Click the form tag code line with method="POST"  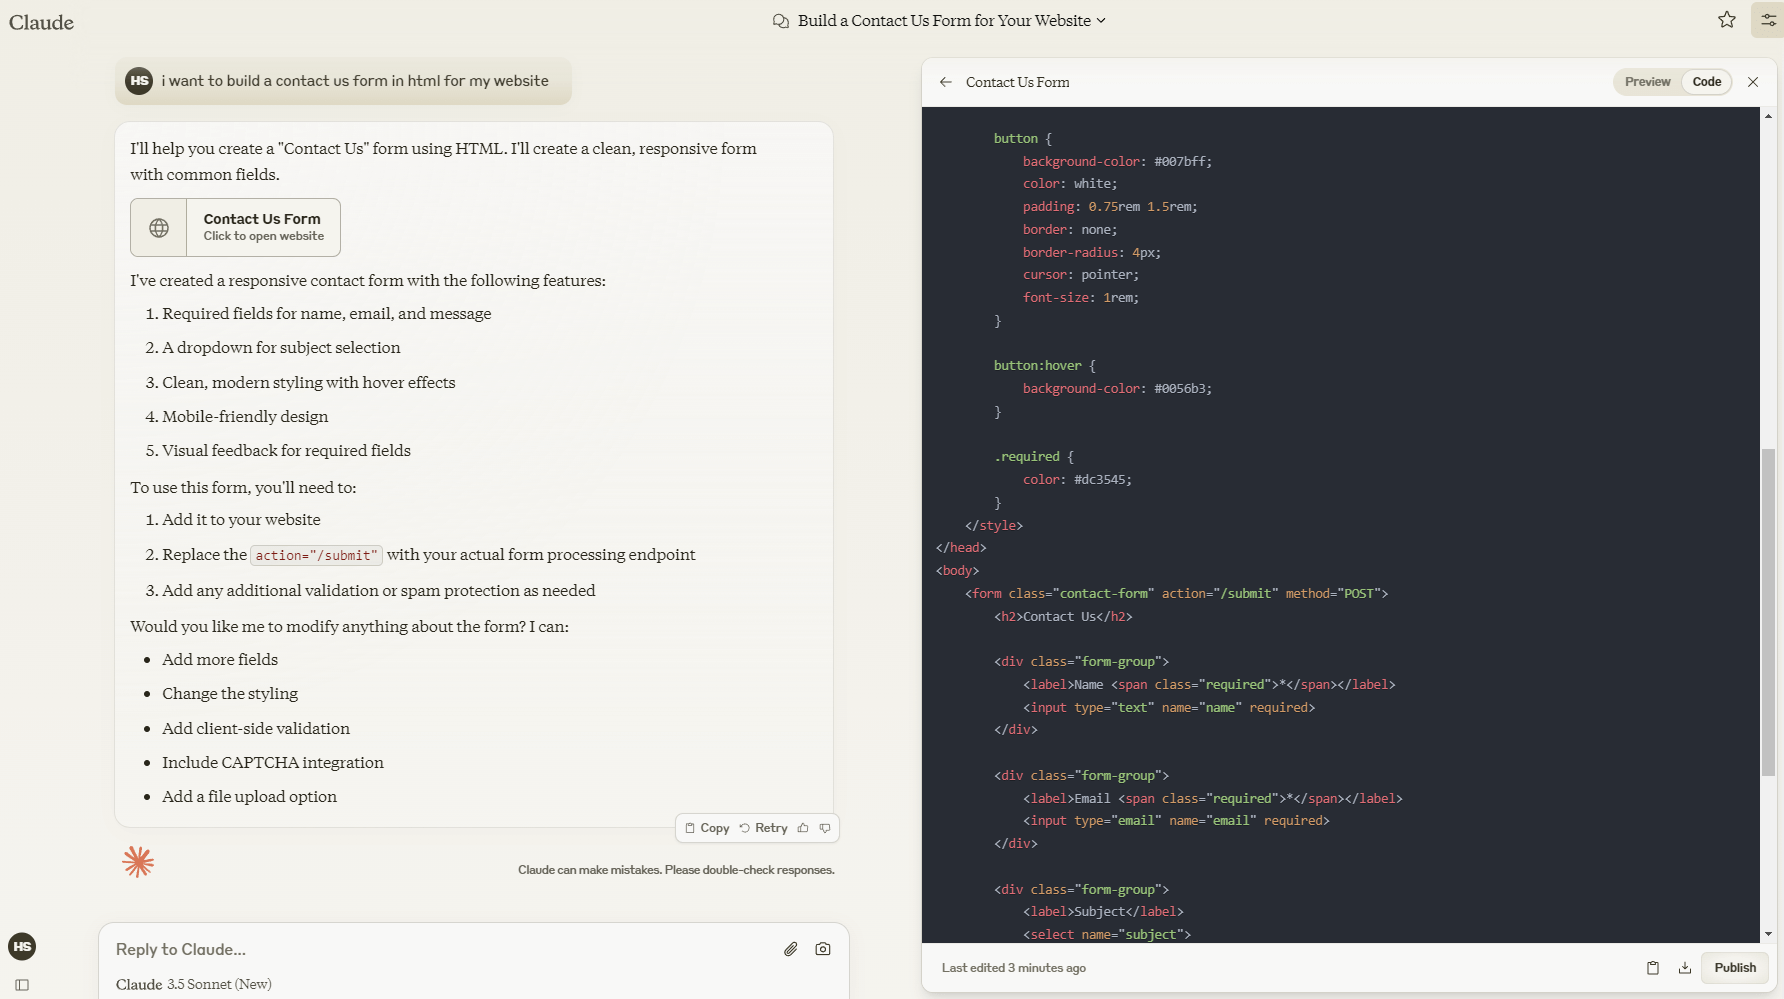click(1176, 594)
